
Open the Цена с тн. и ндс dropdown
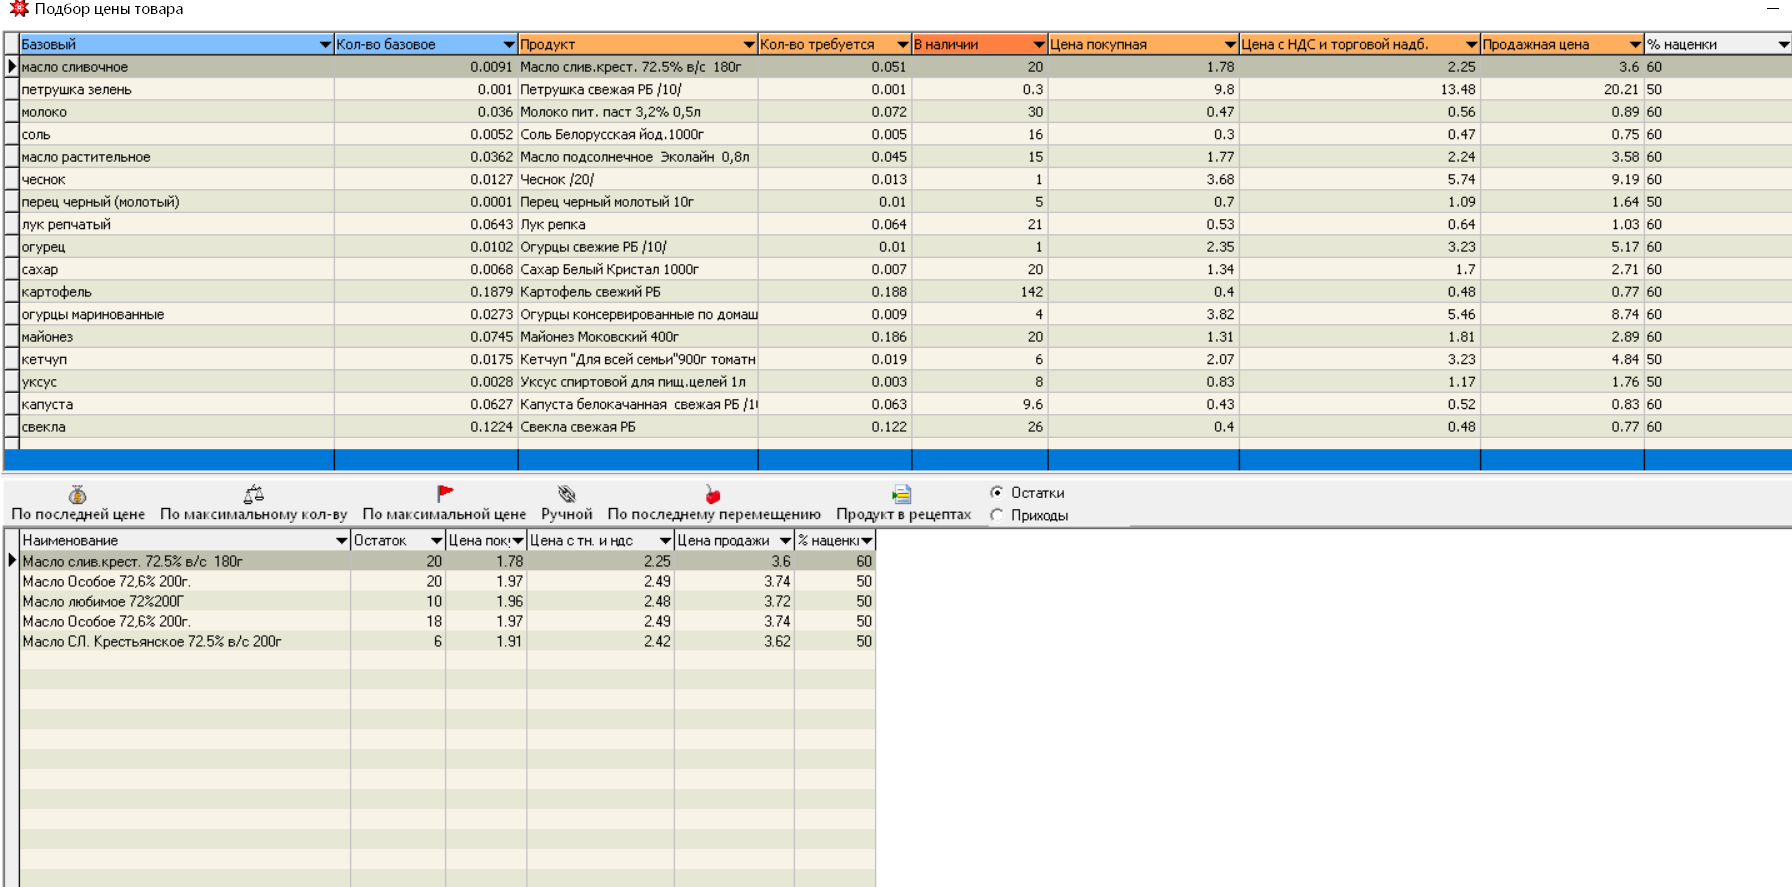click(665, 540)
